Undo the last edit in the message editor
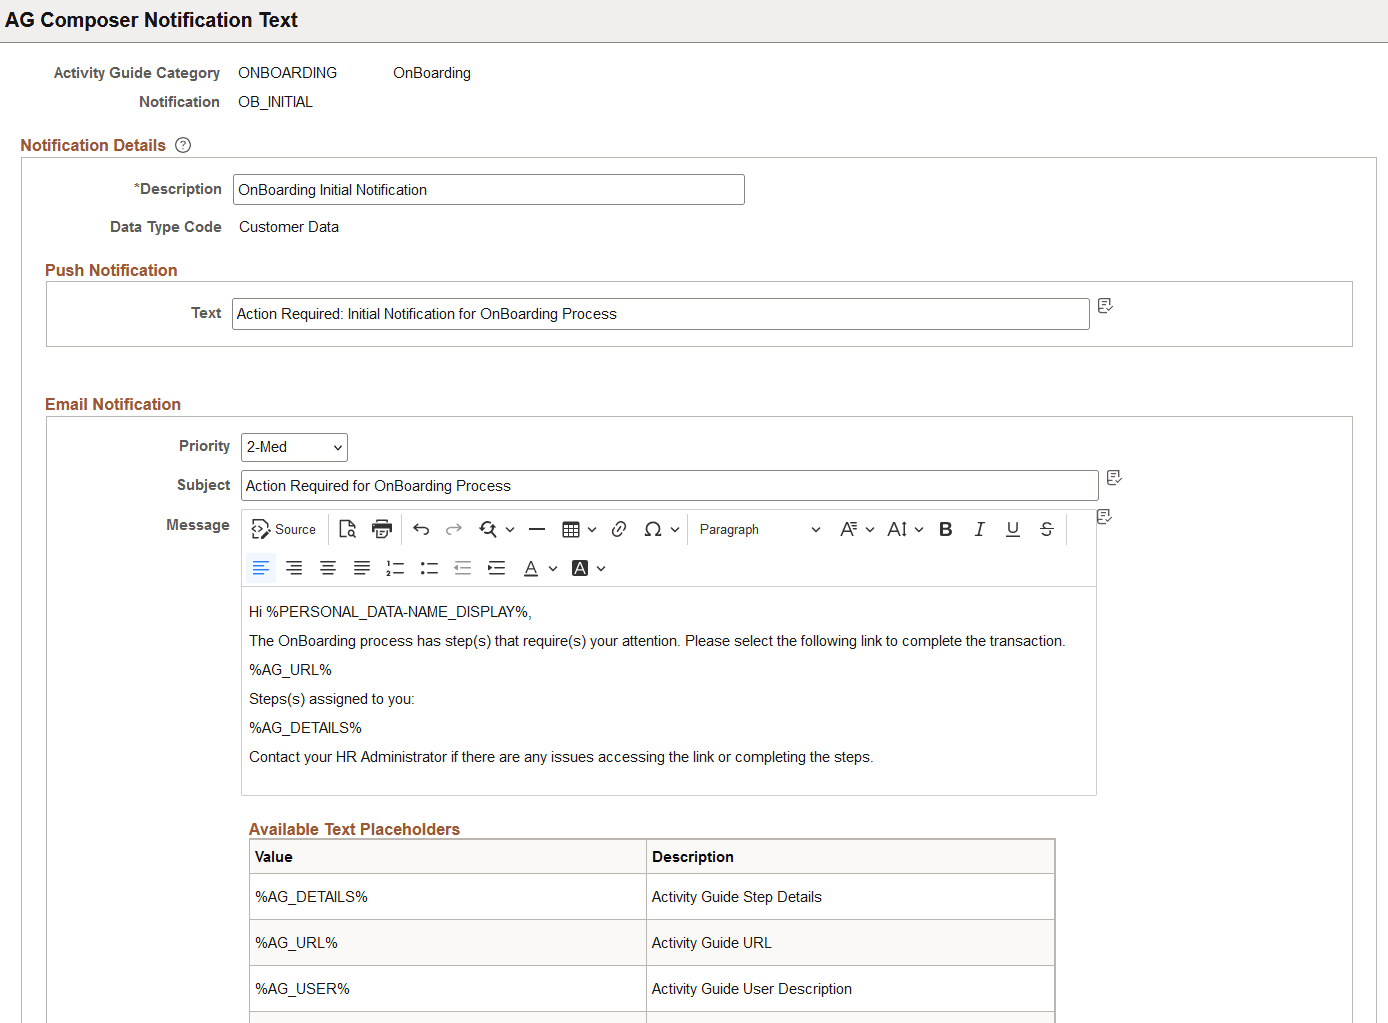Image resolution: width=1388 pixels, height=1023 pixels. 421,529
